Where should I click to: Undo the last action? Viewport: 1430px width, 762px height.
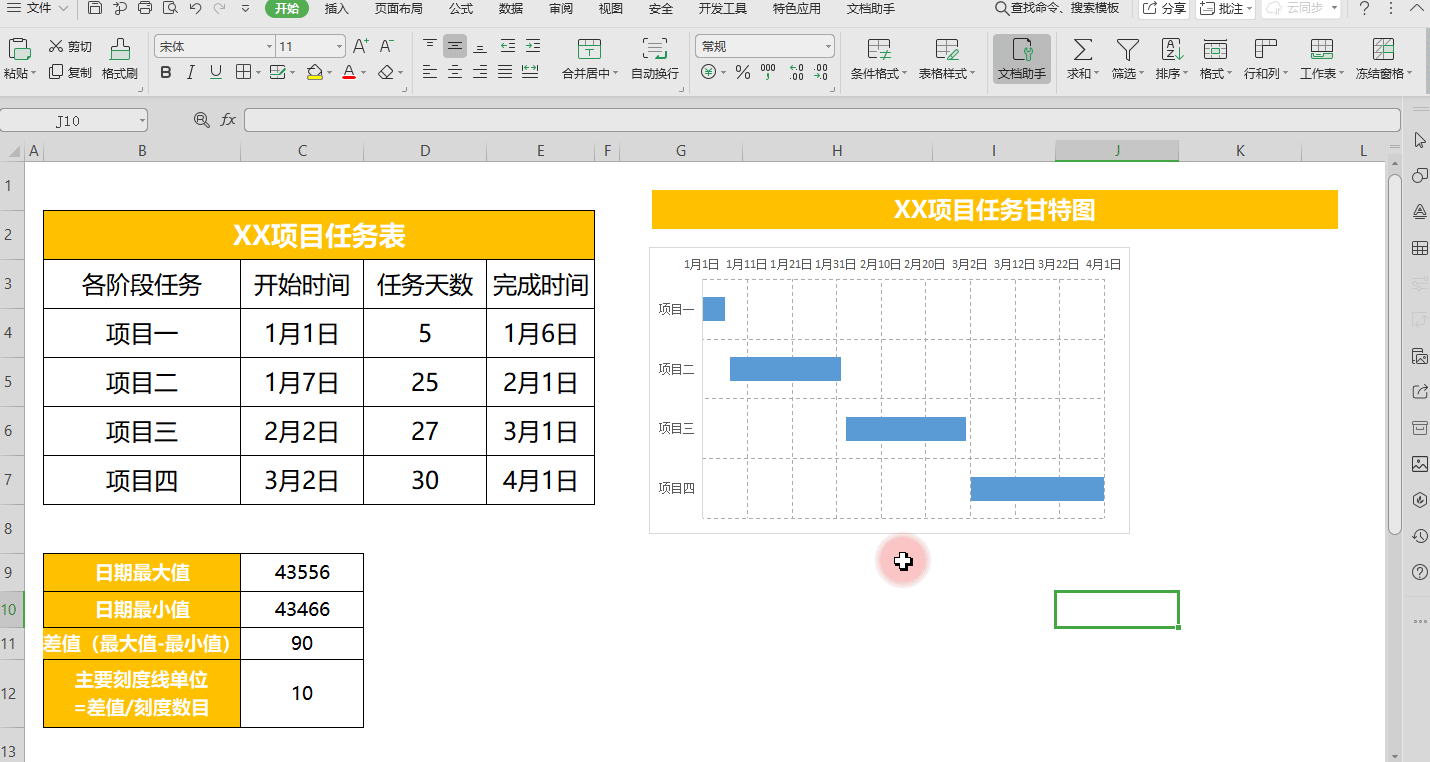(x=195, y=9)
